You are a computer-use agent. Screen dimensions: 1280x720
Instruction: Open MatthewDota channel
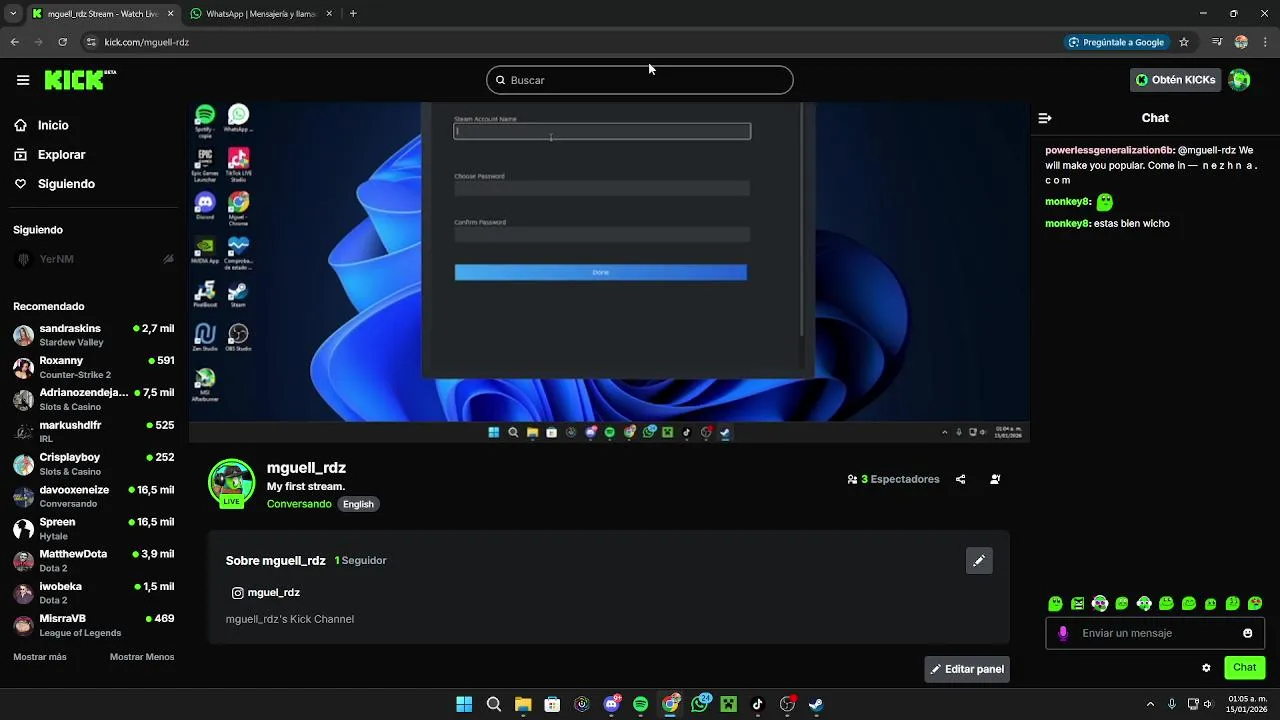tap(94, 560)
